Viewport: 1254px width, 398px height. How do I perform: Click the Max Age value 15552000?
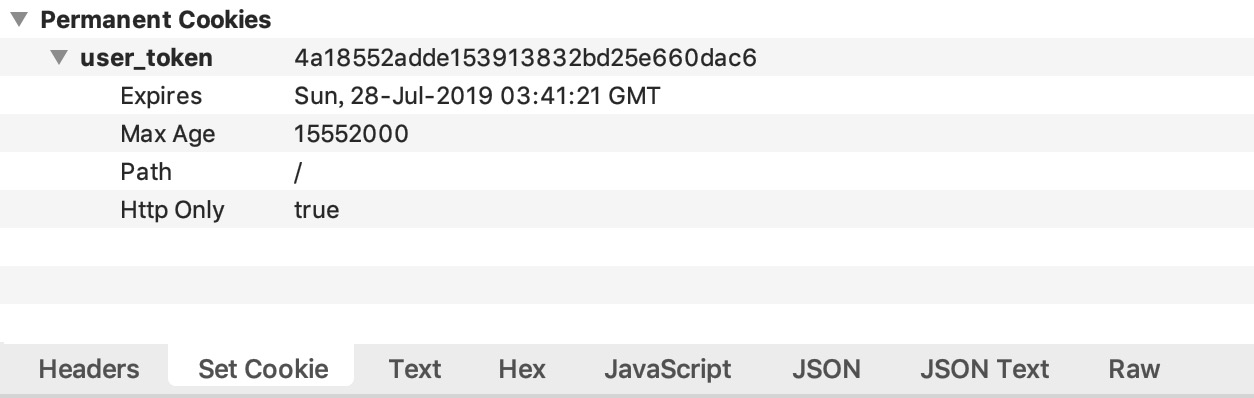[351, 134]
